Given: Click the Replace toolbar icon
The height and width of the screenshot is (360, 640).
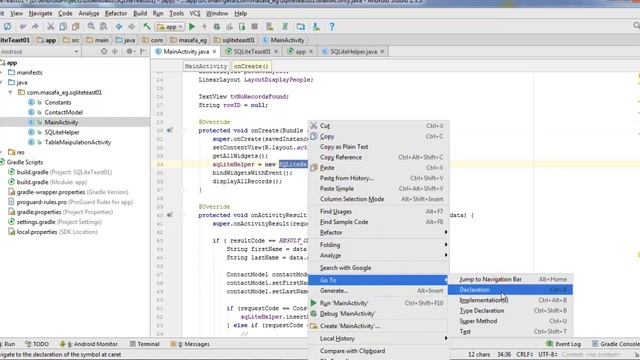Looking at the screenshot, I should pyautogui.click(x=103, y=27).
